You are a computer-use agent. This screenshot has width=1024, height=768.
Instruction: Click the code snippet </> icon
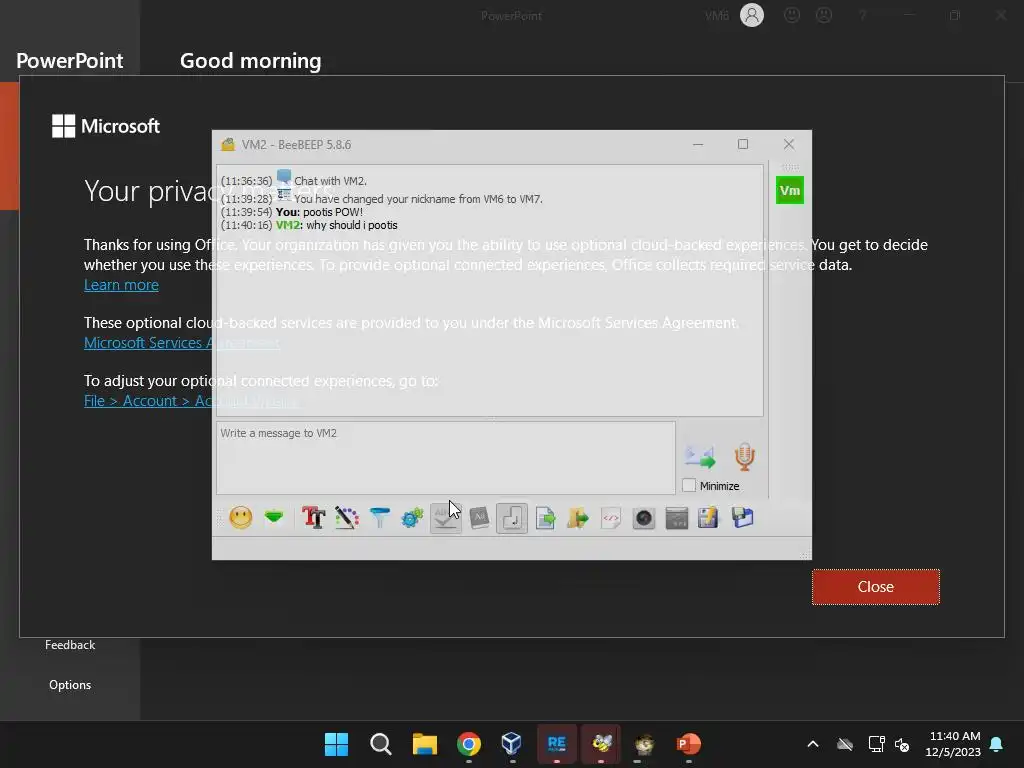(611, 519)
